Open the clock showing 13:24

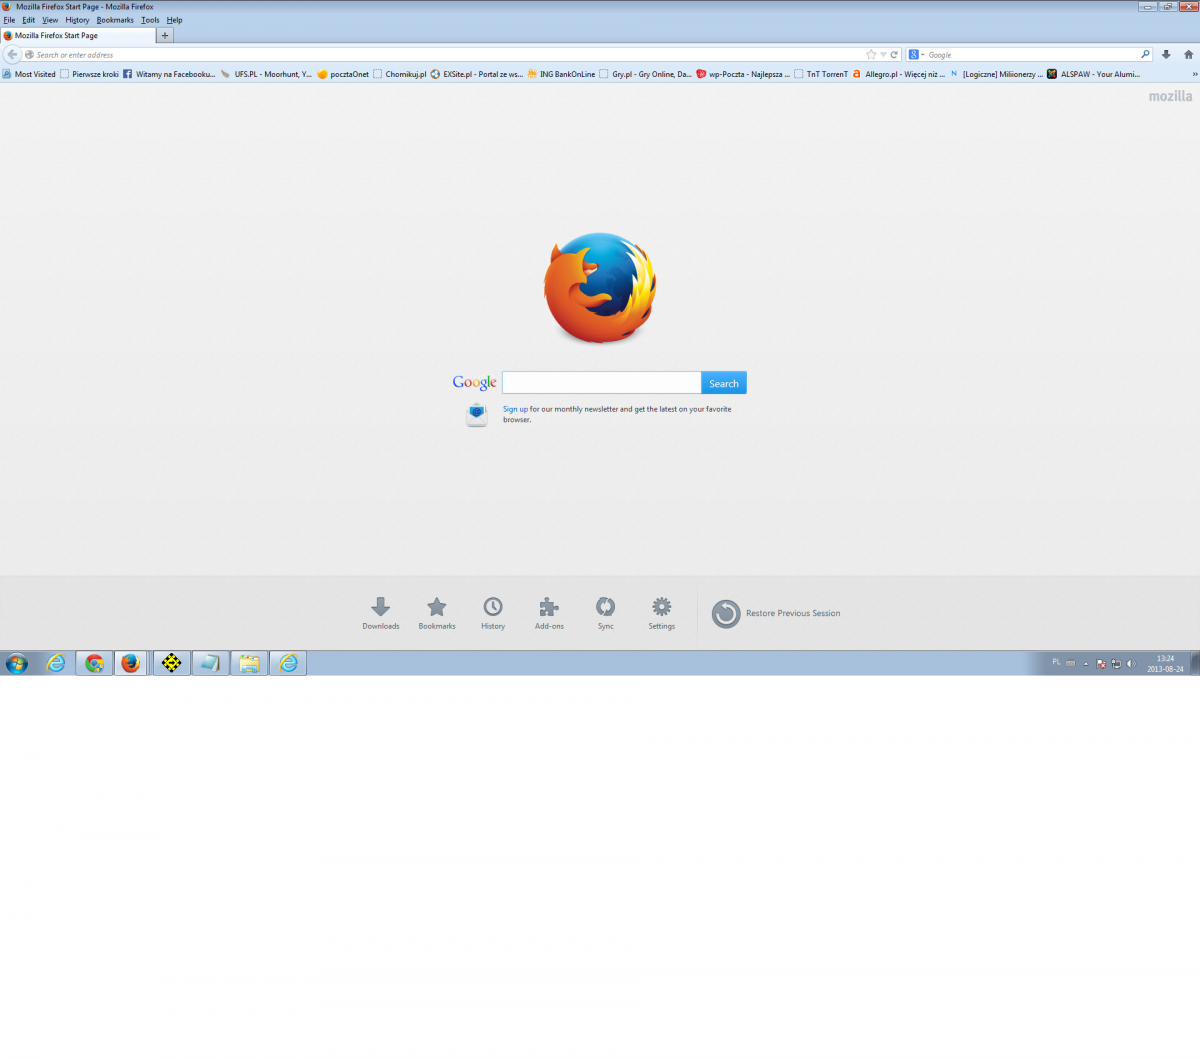point(1166,663)
